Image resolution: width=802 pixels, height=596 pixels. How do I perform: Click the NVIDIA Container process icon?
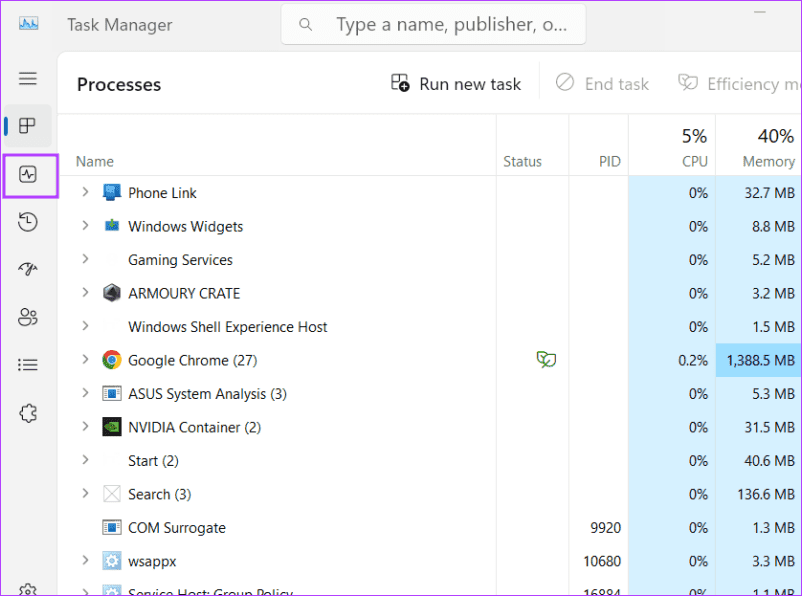click(x=112, y=427)
